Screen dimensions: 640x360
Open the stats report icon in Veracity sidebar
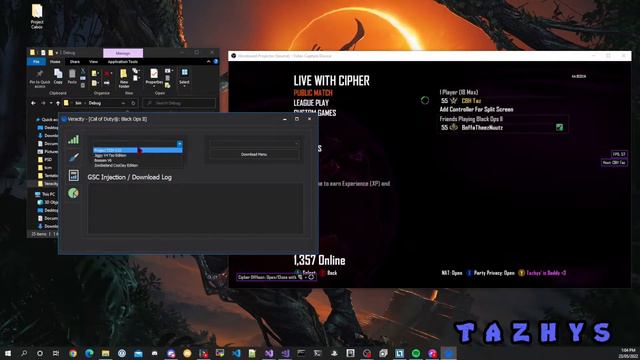pyautogui.click(x=73, y=176)
